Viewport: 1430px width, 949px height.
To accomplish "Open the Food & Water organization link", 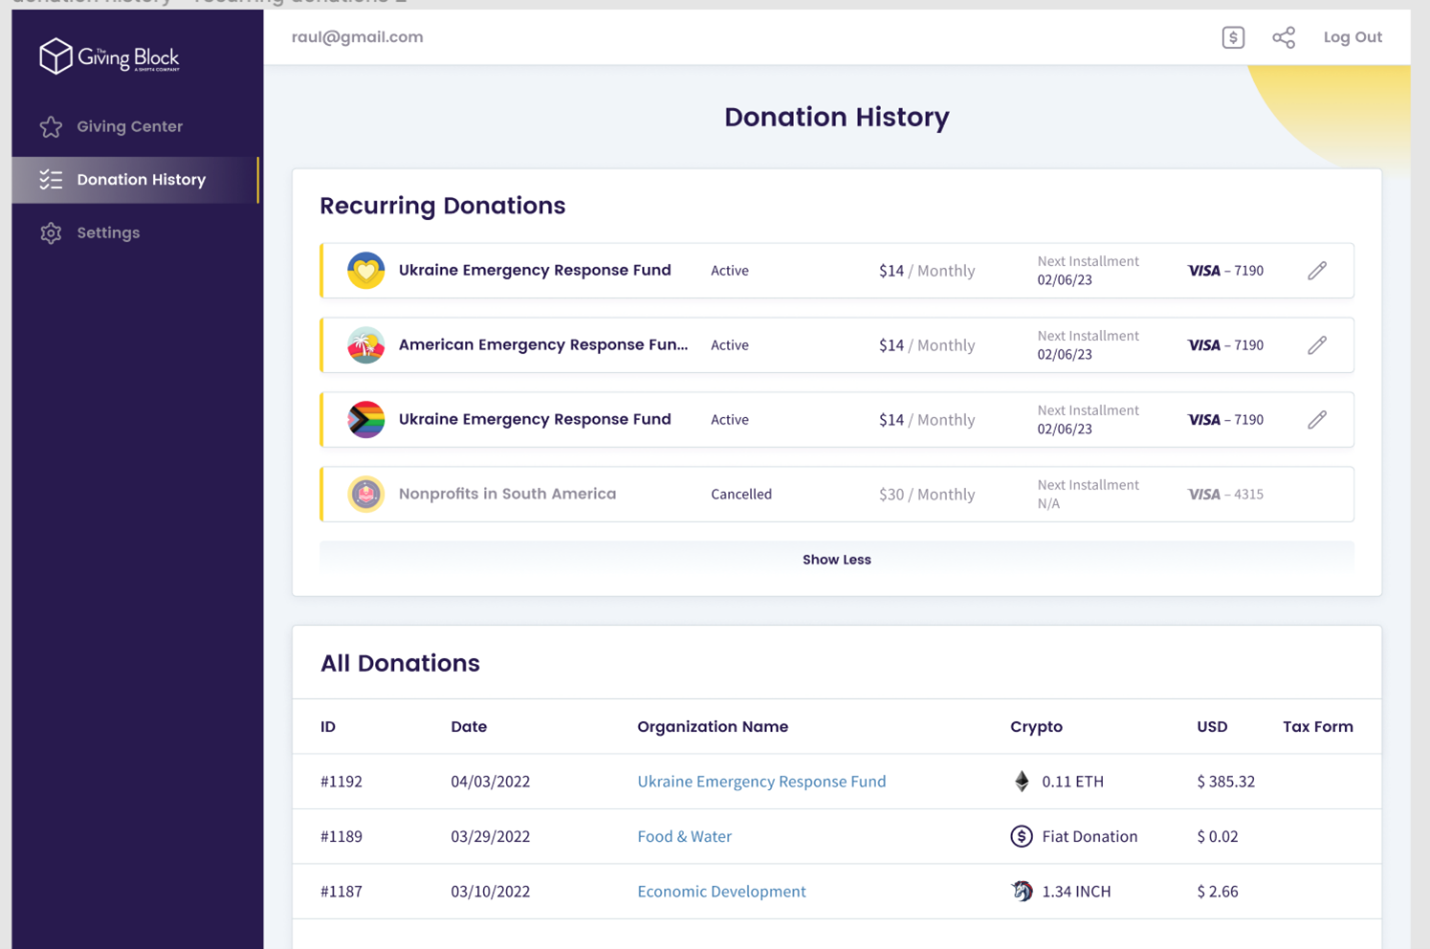I will tap(684, 837).
